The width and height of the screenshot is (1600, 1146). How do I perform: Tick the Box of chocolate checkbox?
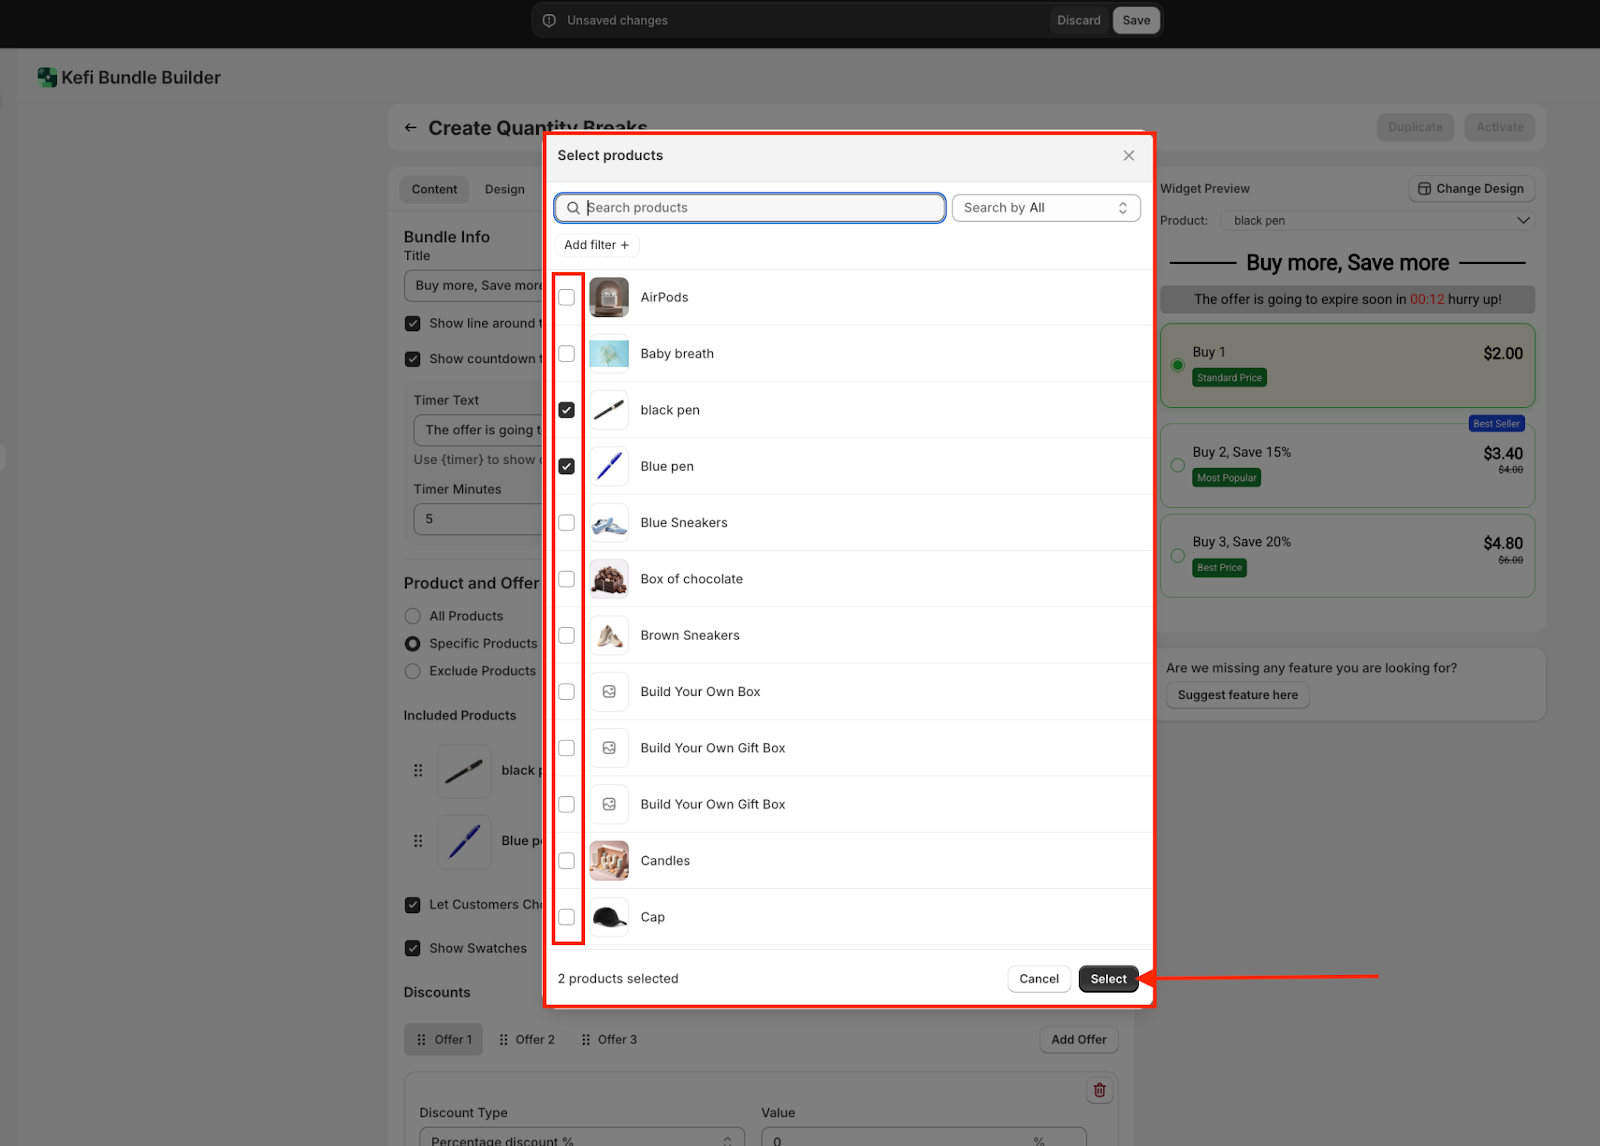coord(567,579)
